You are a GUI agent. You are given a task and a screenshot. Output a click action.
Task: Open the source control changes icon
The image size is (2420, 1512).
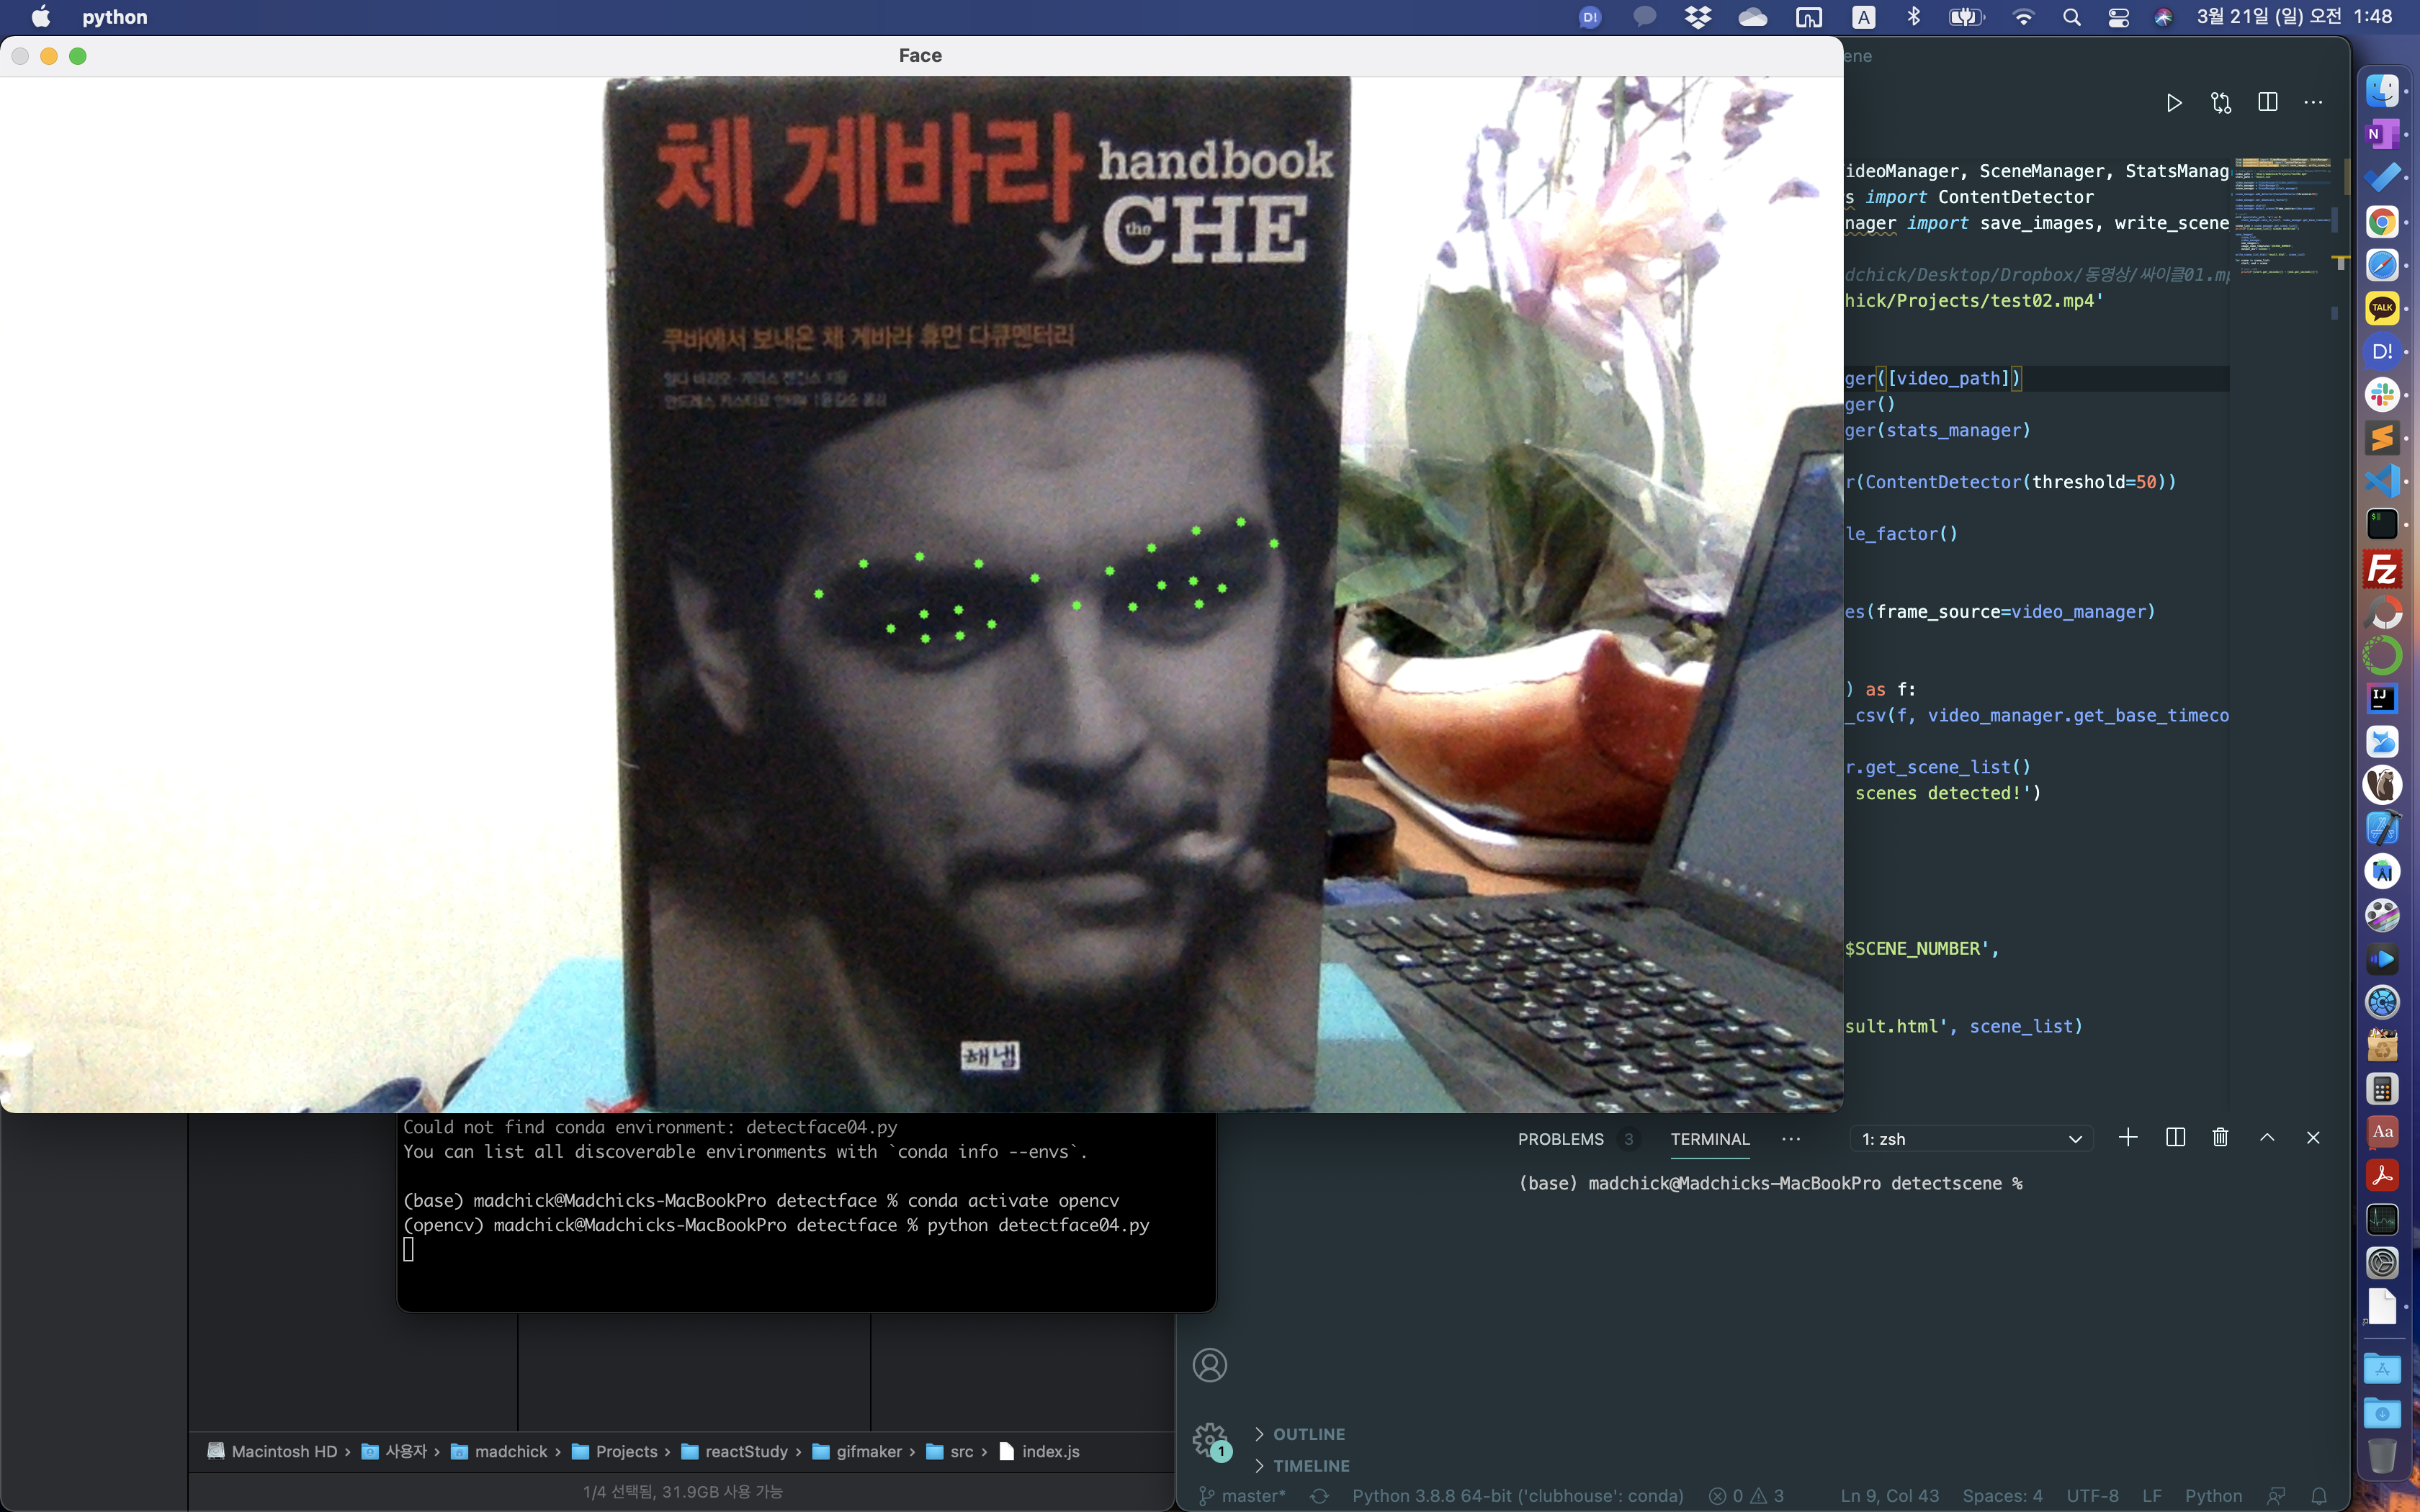2221,103
